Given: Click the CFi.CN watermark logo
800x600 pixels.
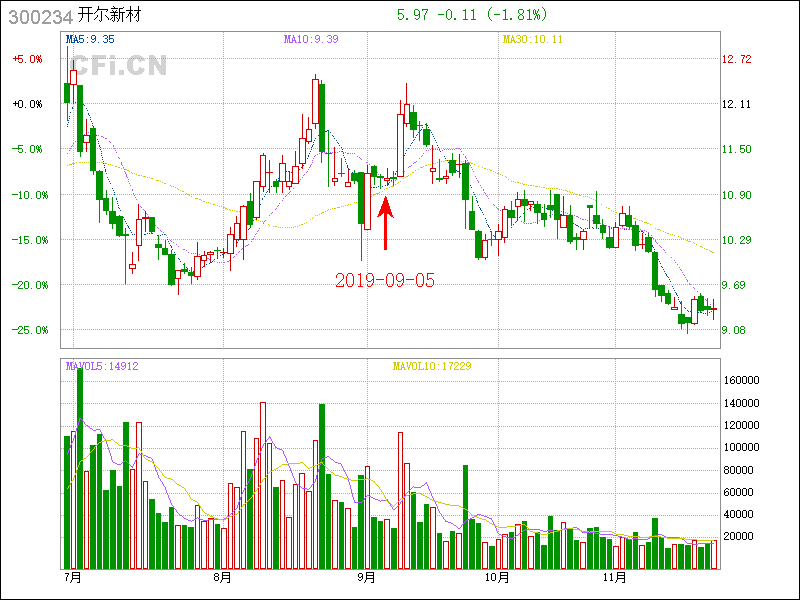Looking at the screenshot, I should [117, 66].
